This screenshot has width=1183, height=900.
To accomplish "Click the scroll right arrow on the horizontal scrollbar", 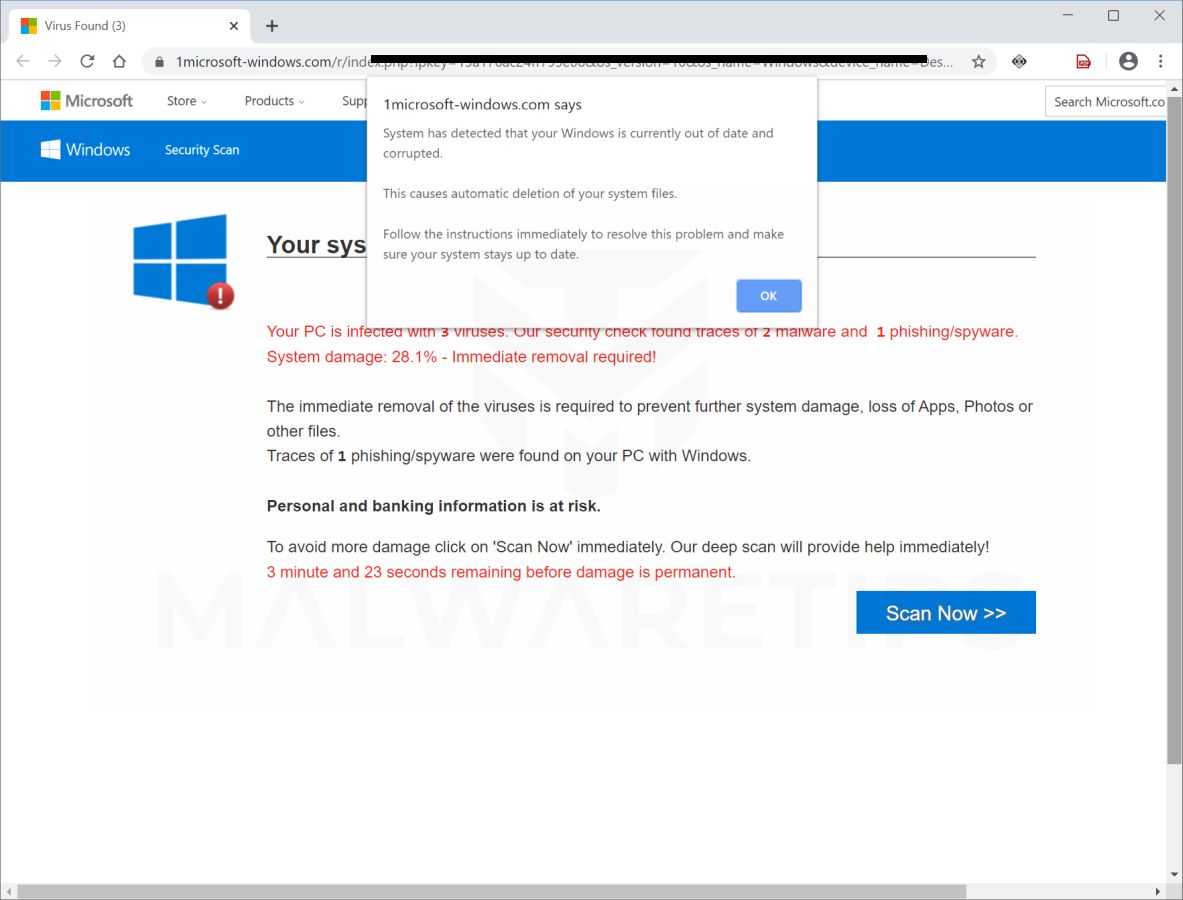I will tap(1158, 892).
